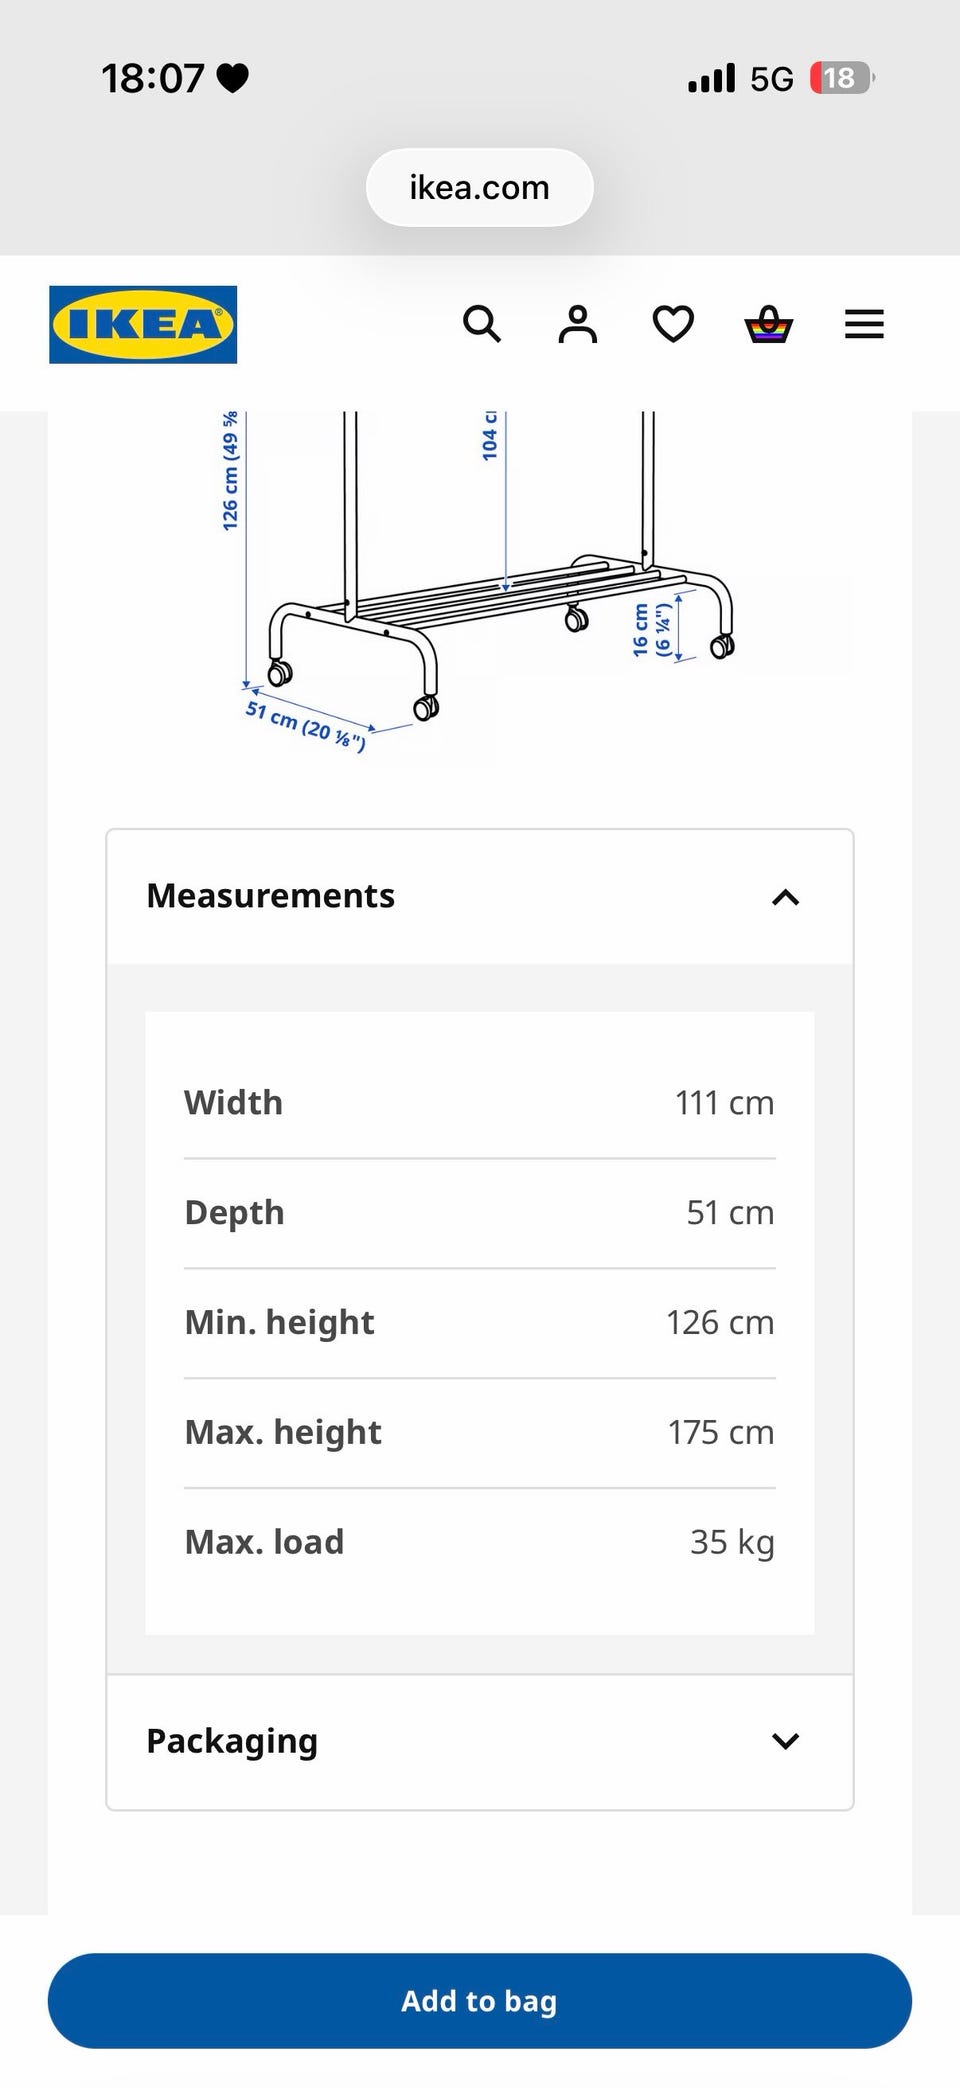Open the shopping basket icon
This screenshot has height=2087, width=960.
point(769,324)
